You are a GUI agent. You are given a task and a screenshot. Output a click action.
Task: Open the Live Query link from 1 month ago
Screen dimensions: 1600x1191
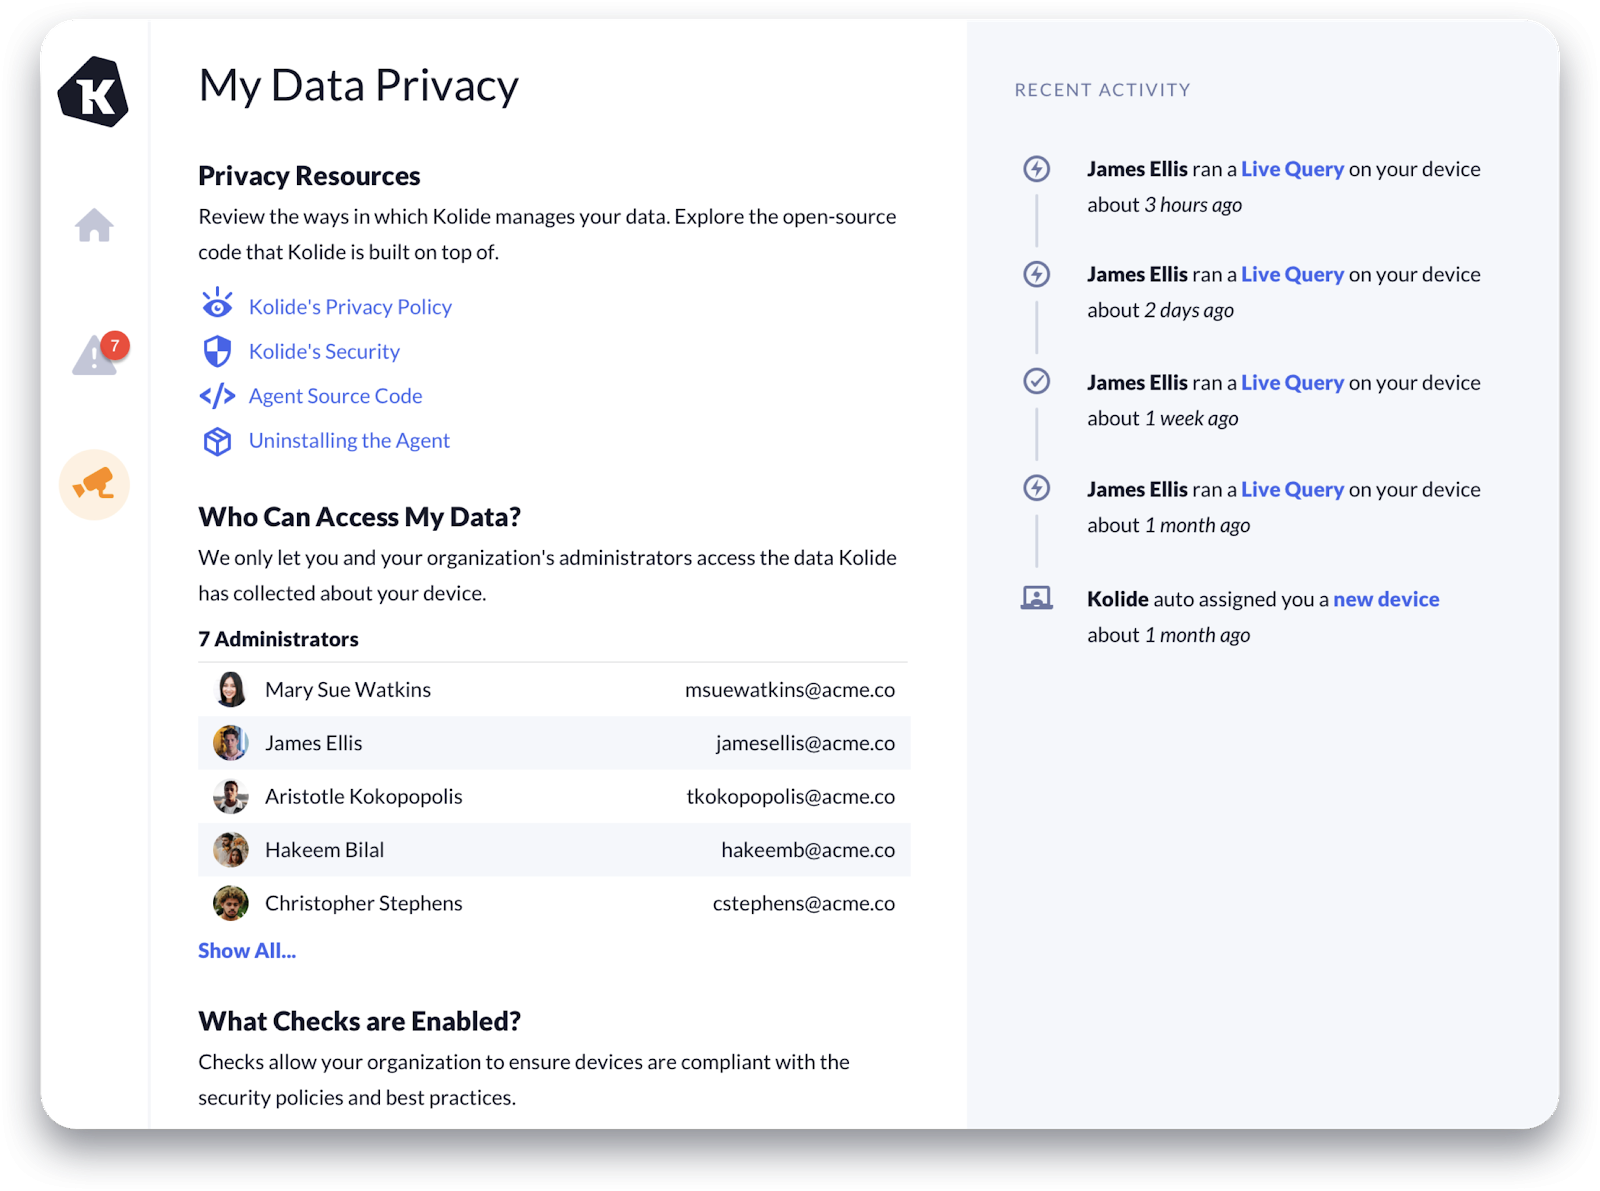click(x=1292, y=489)
